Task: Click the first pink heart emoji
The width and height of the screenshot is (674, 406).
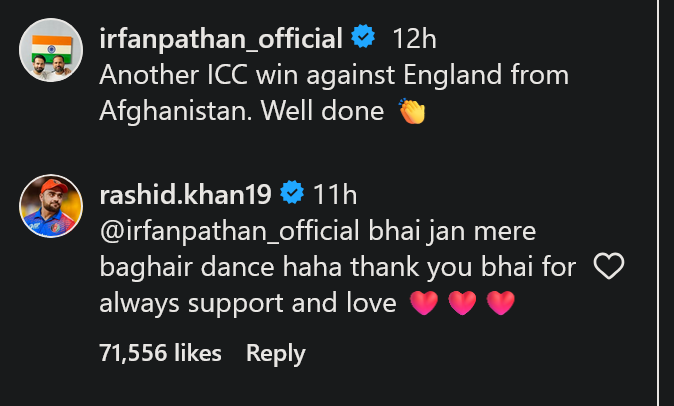Action: pyautogui.click(x=424, y=303)
